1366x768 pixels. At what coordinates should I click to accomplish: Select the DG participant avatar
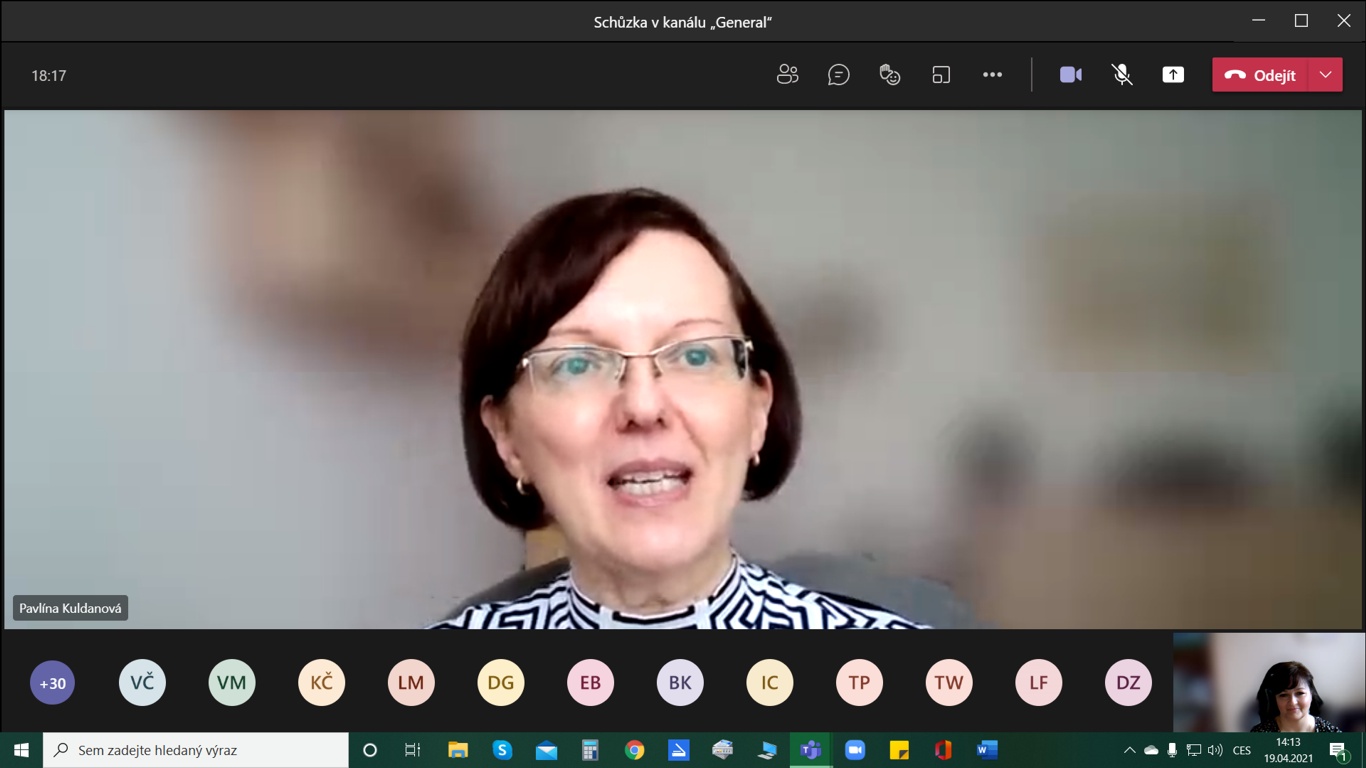[x=500, y=683]
